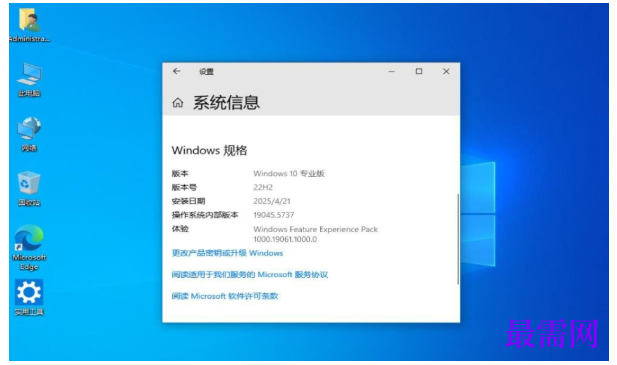
Task: Click the 系统信息 page title
Action: (x=226, y=103)
